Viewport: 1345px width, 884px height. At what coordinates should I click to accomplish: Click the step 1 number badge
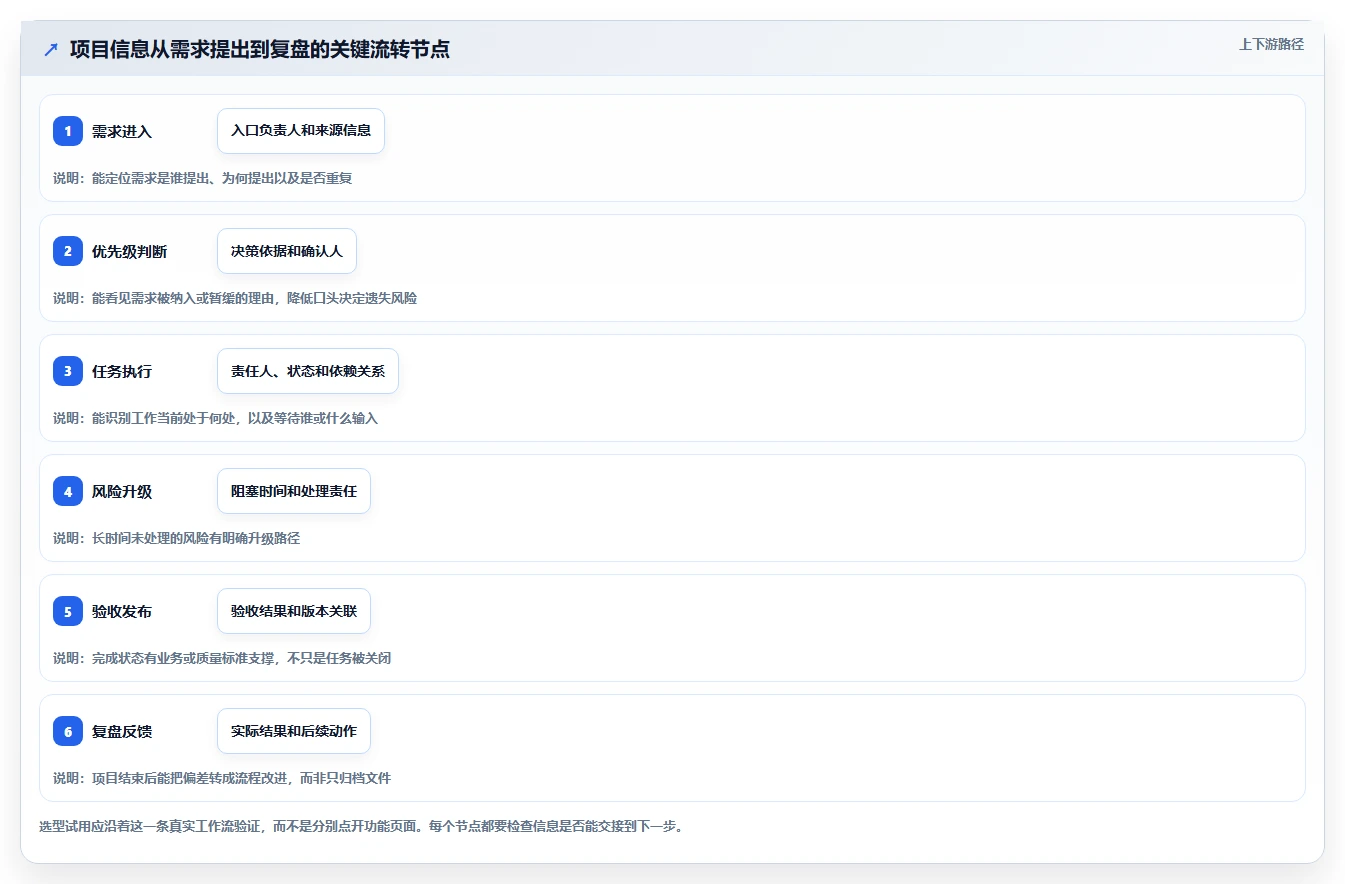pos(68,131)
